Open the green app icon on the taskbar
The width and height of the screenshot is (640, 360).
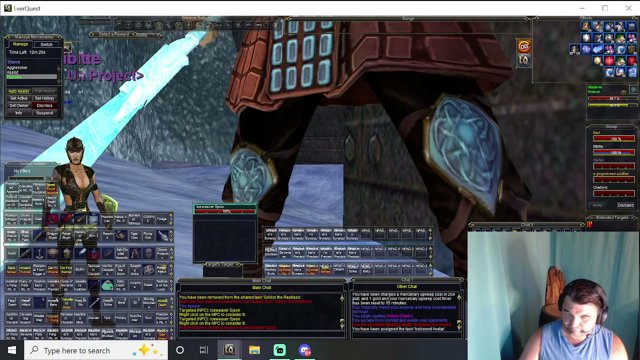click(280, 350)
